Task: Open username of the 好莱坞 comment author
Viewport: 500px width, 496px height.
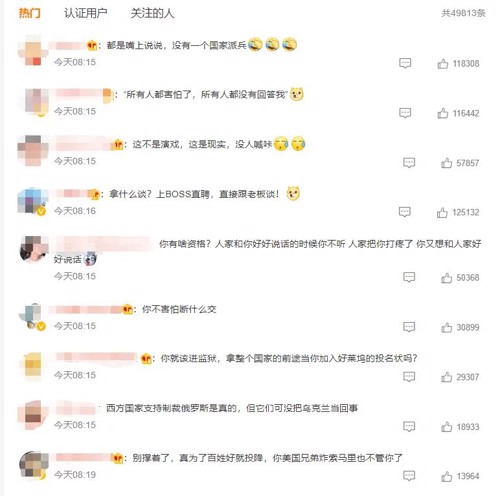Action: [97, 357]
